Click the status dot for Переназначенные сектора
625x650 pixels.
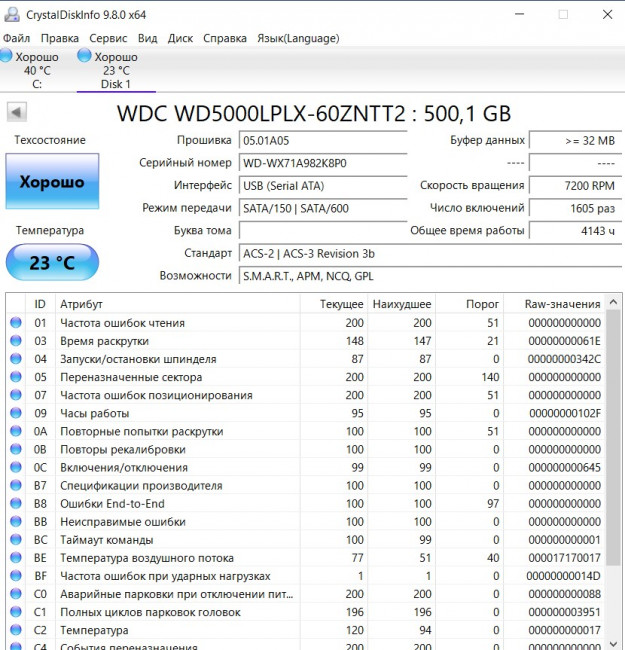pyautogui.click(x=16, y=377)
